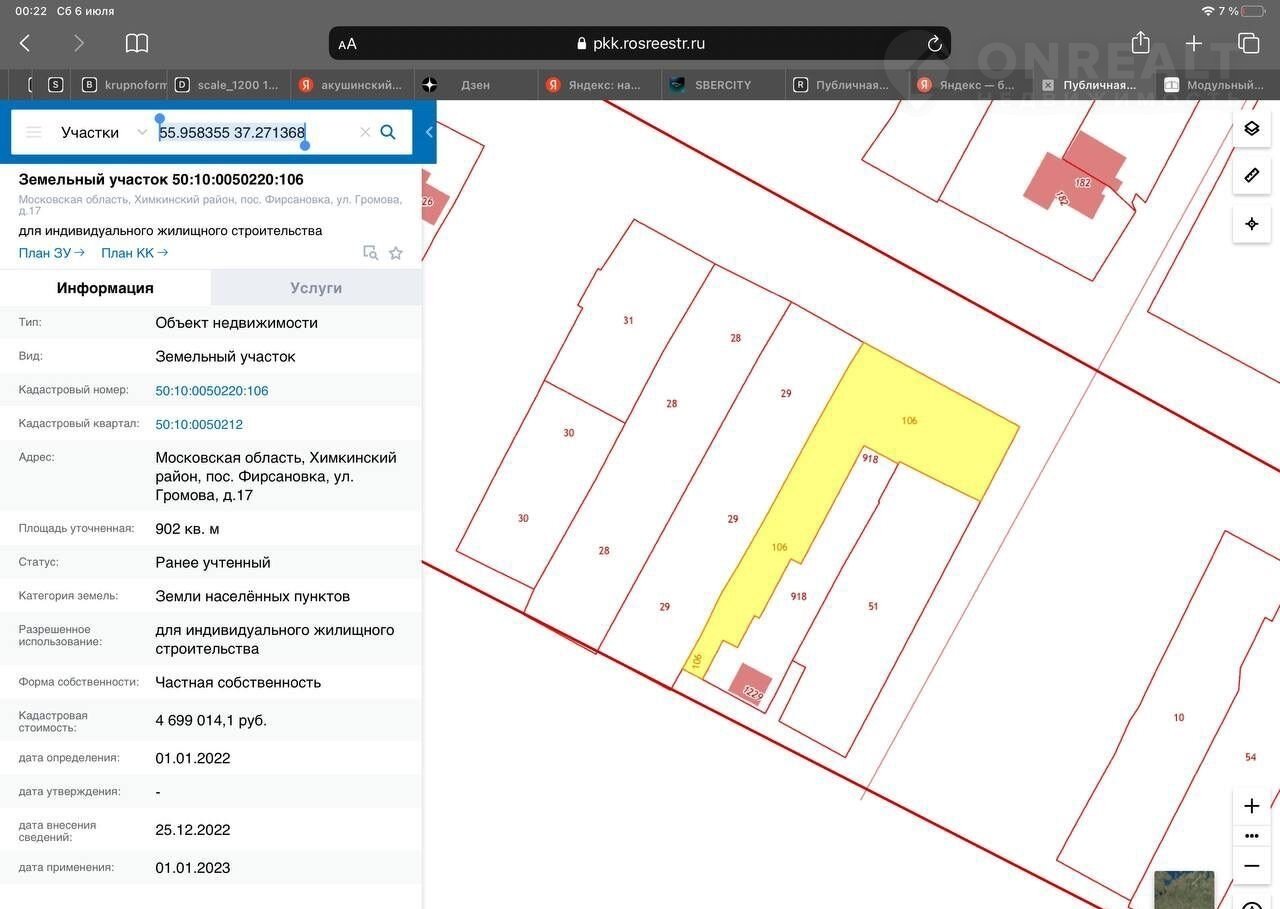Open cadastral quarter 50:10:0050212 link

199,424
